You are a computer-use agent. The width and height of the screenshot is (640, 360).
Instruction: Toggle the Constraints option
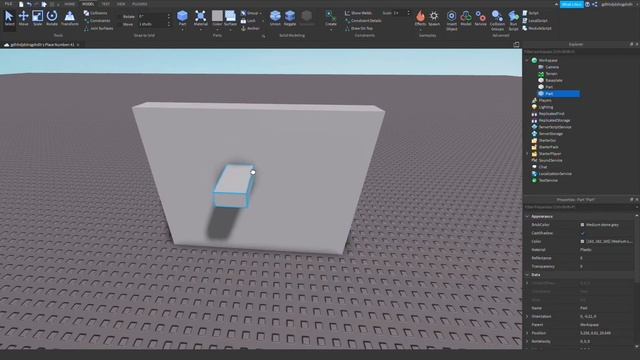tap(97, 20)
